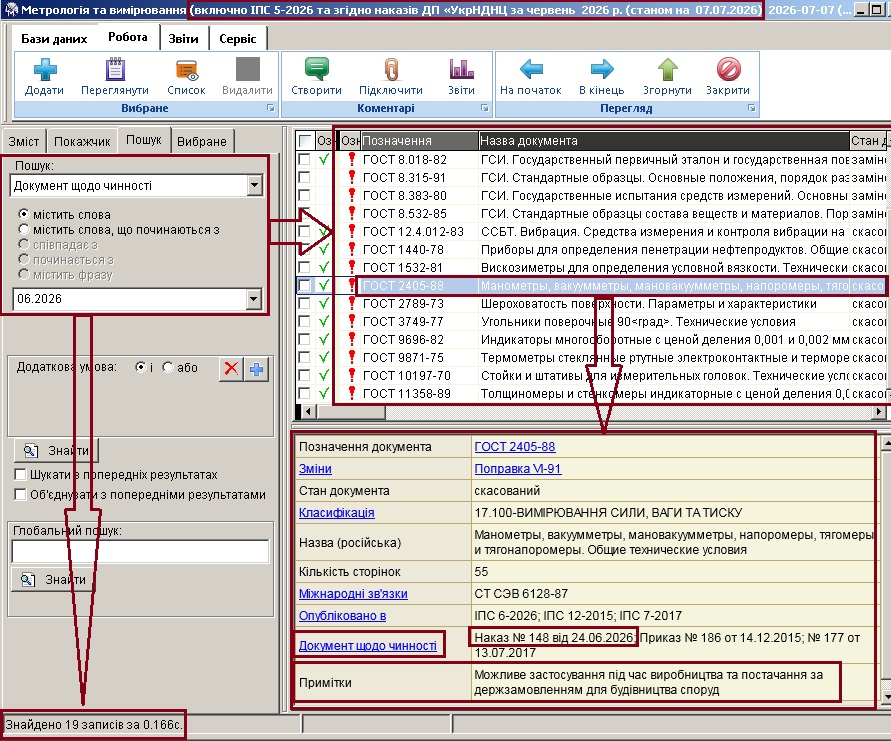This screenshot has width=891, height=741.
Task: Click green checkmark of ГОСТ 11358-89 row
Action: 324,393
